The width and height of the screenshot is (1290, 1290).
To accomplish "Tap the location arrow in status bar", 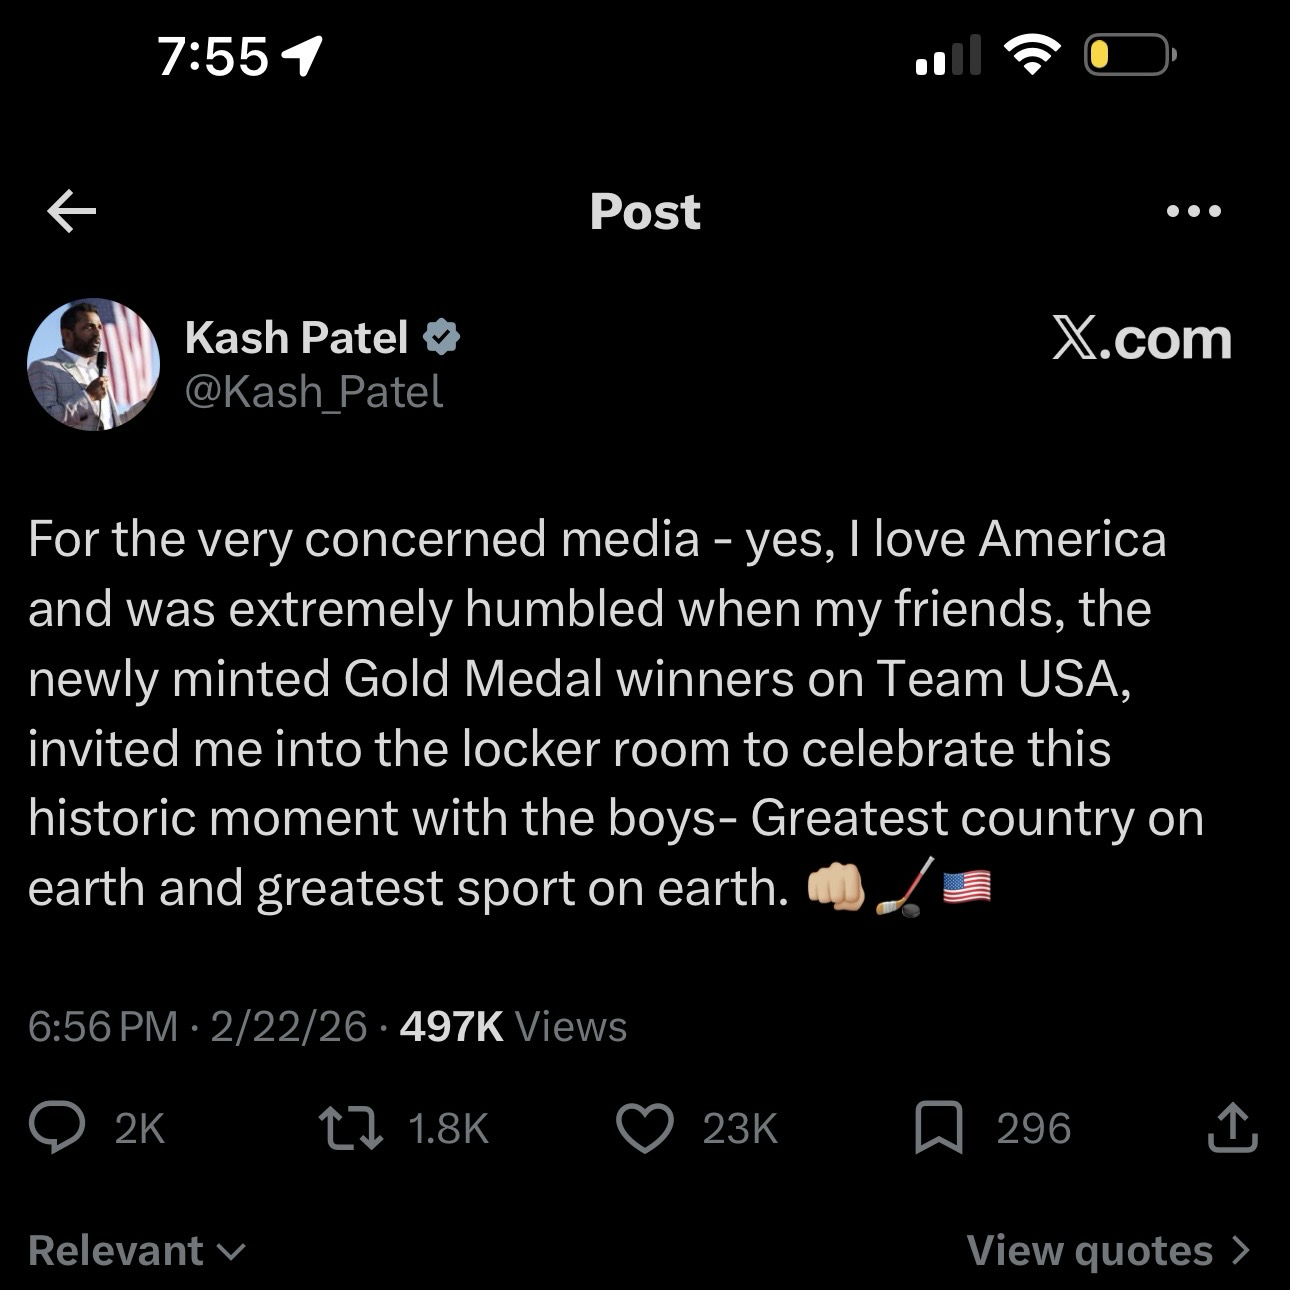I will [303, 56].
